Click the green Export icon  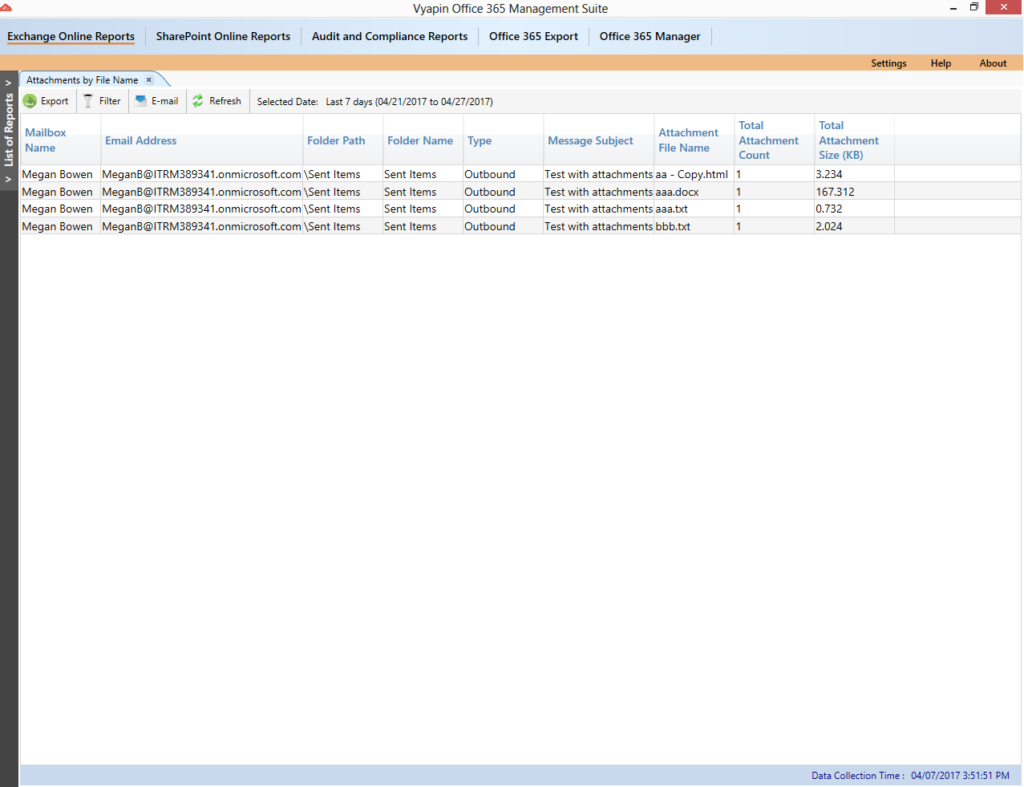tap(30, 101)
